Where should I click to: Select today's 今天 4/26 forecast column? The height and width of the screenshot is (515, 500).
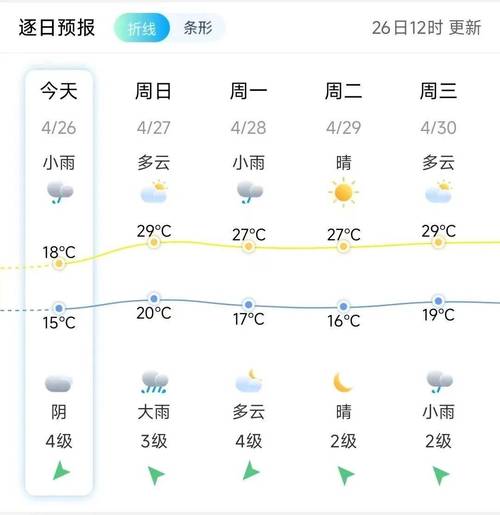59,282
